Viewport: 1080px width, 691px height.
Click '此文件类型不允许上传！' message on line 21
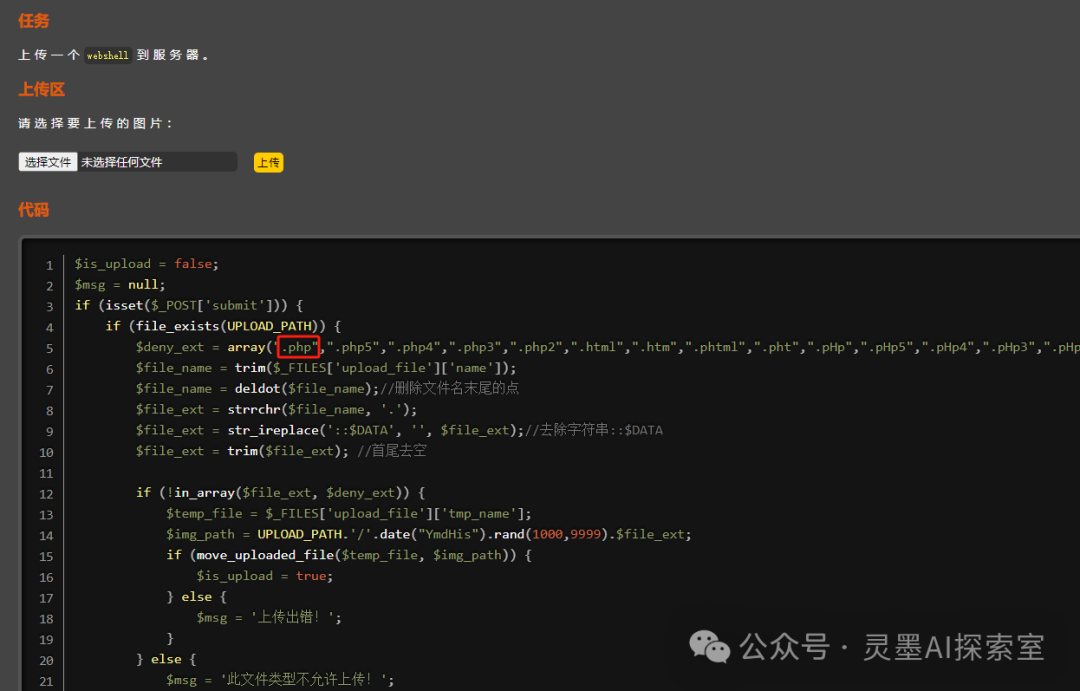(x=307, y=679)
